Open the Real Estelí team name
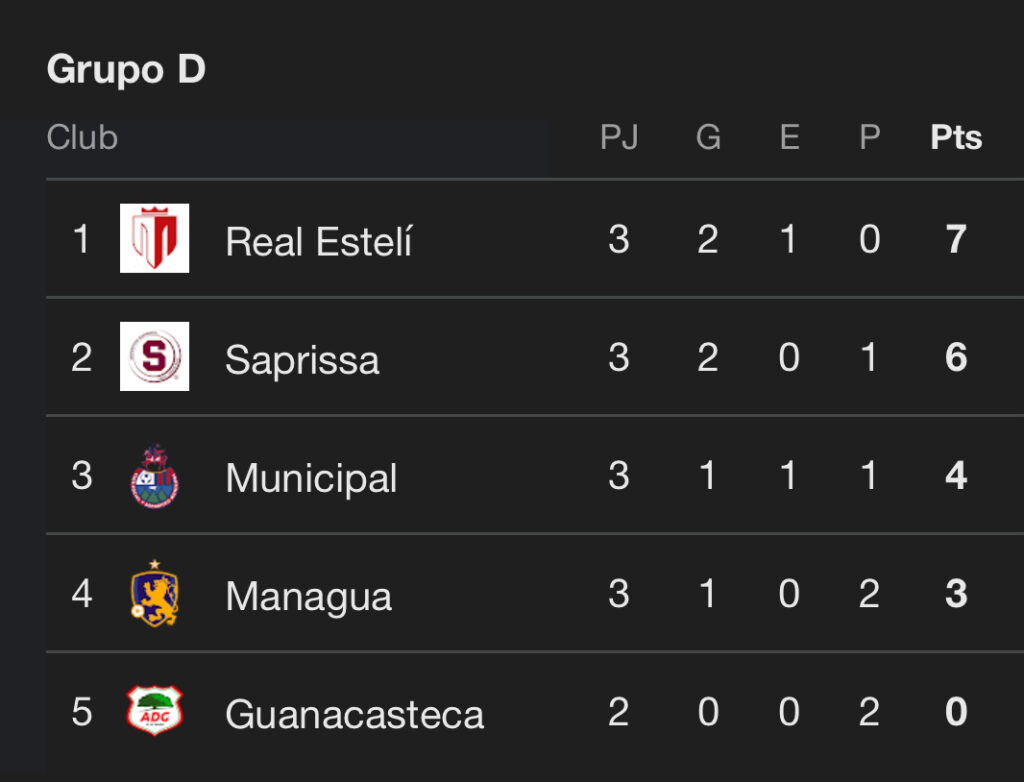Viewport: 1024px width, 782px height. pos(319,241)
